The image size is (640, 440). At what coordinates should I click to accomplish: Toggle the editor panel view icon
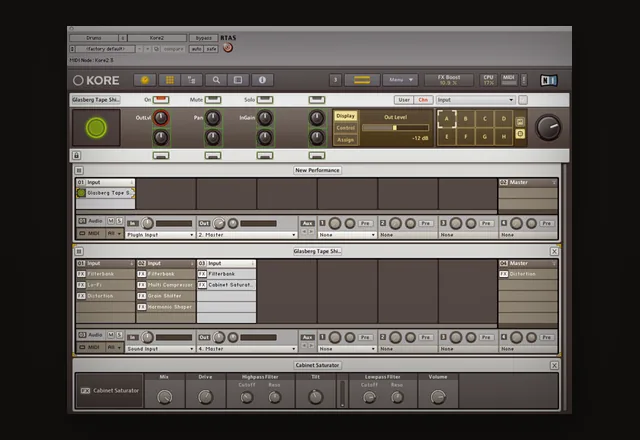coord(238,80)
